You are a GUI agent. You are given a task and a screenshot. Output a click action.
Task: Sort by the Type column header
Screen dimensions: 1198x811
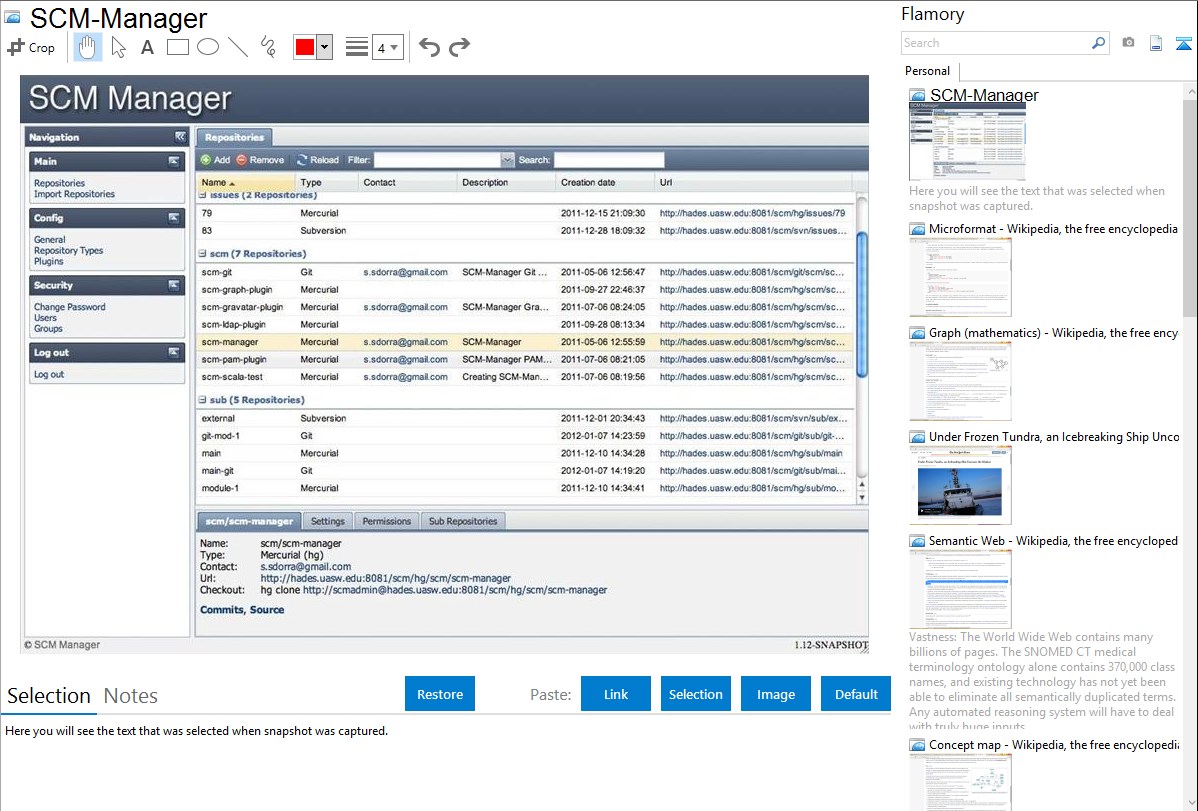pos(326,183)
